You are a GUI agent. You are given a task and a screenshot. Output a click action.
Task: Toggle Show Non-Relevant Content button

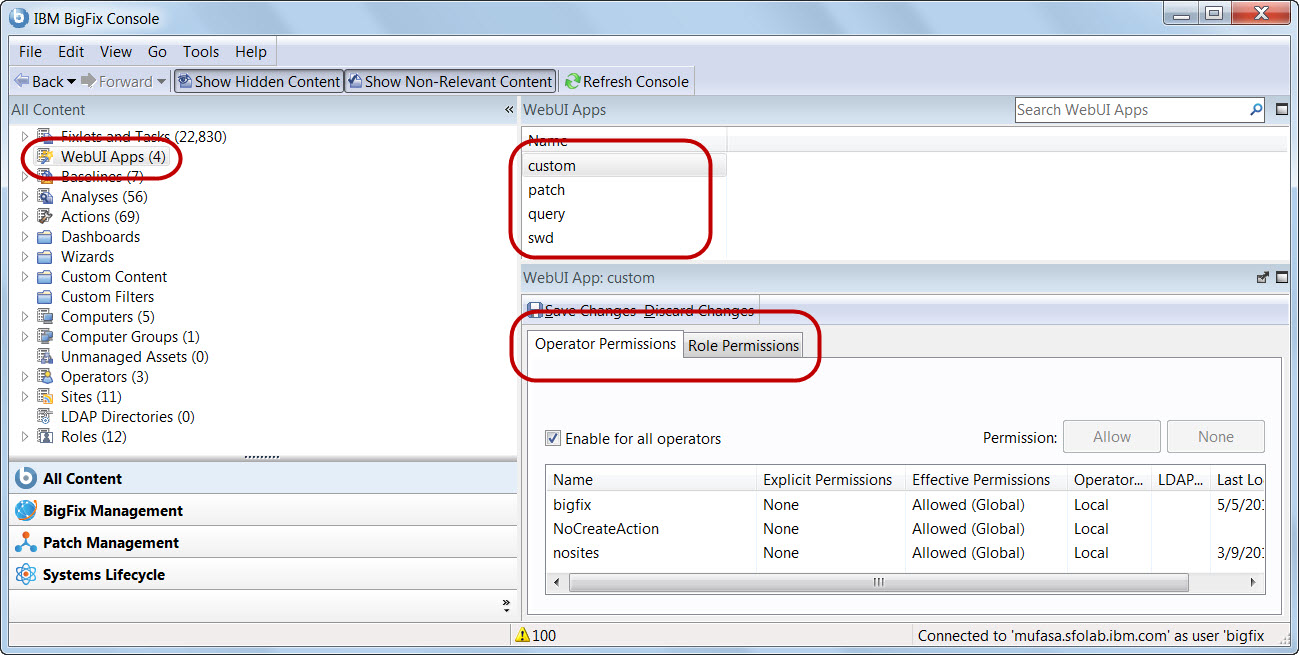click(449, 81)
